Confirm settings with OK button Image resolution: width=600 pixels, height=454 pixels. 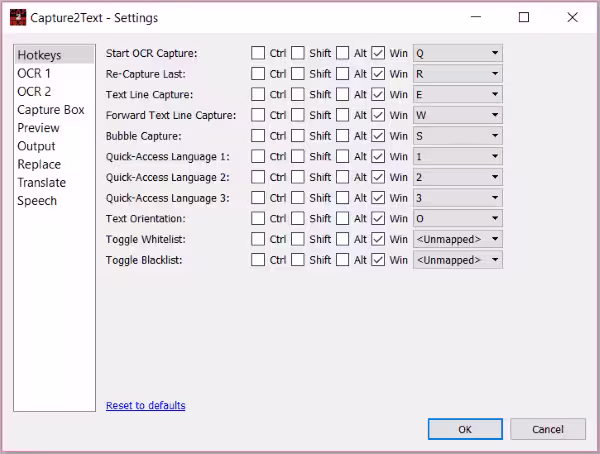point(465,429)
